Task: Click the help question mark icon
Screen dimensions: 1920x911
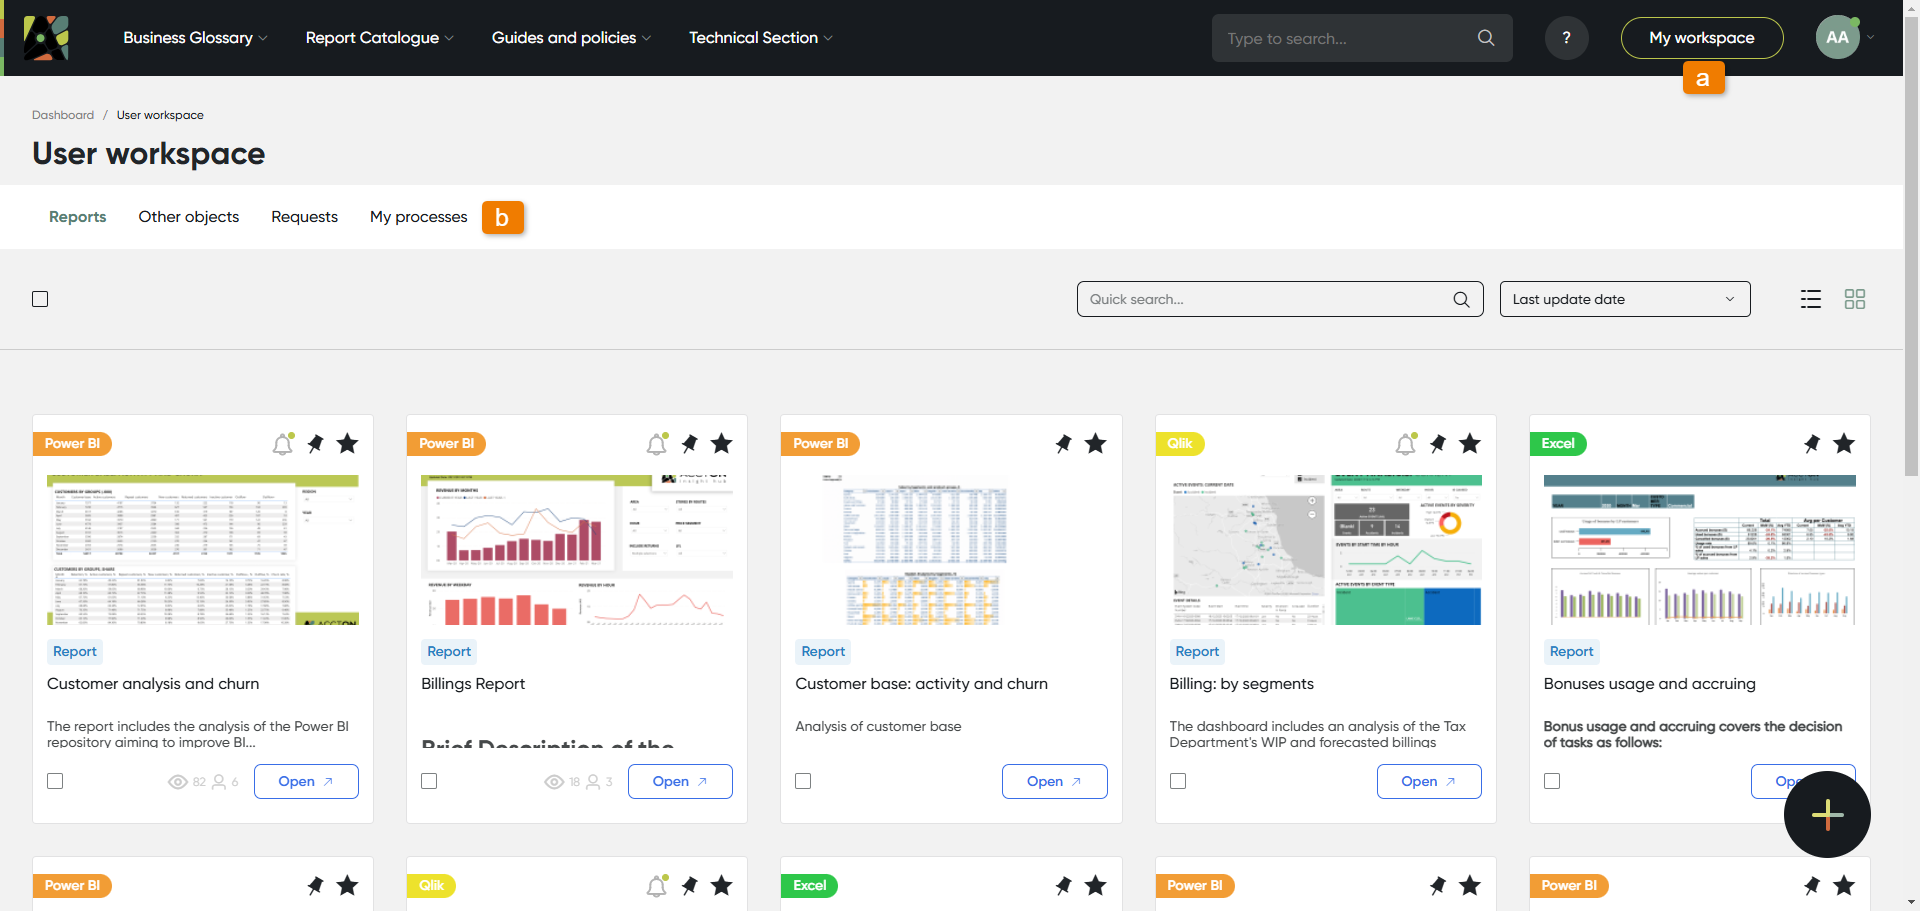Action: pyautogui.click(x=1566, y=38)
